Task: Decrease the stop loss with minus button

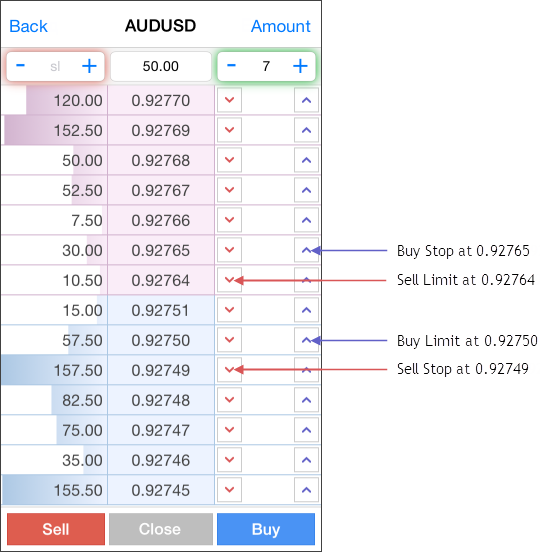Action: click(20, 66)
